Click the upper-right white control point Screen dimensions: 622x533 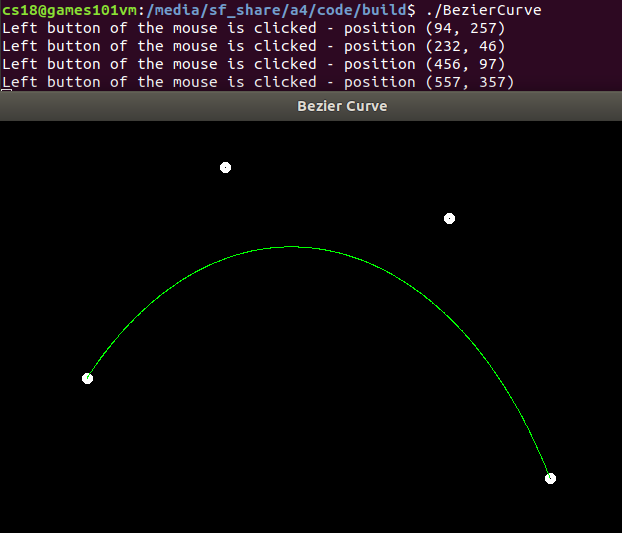point(449,219)
